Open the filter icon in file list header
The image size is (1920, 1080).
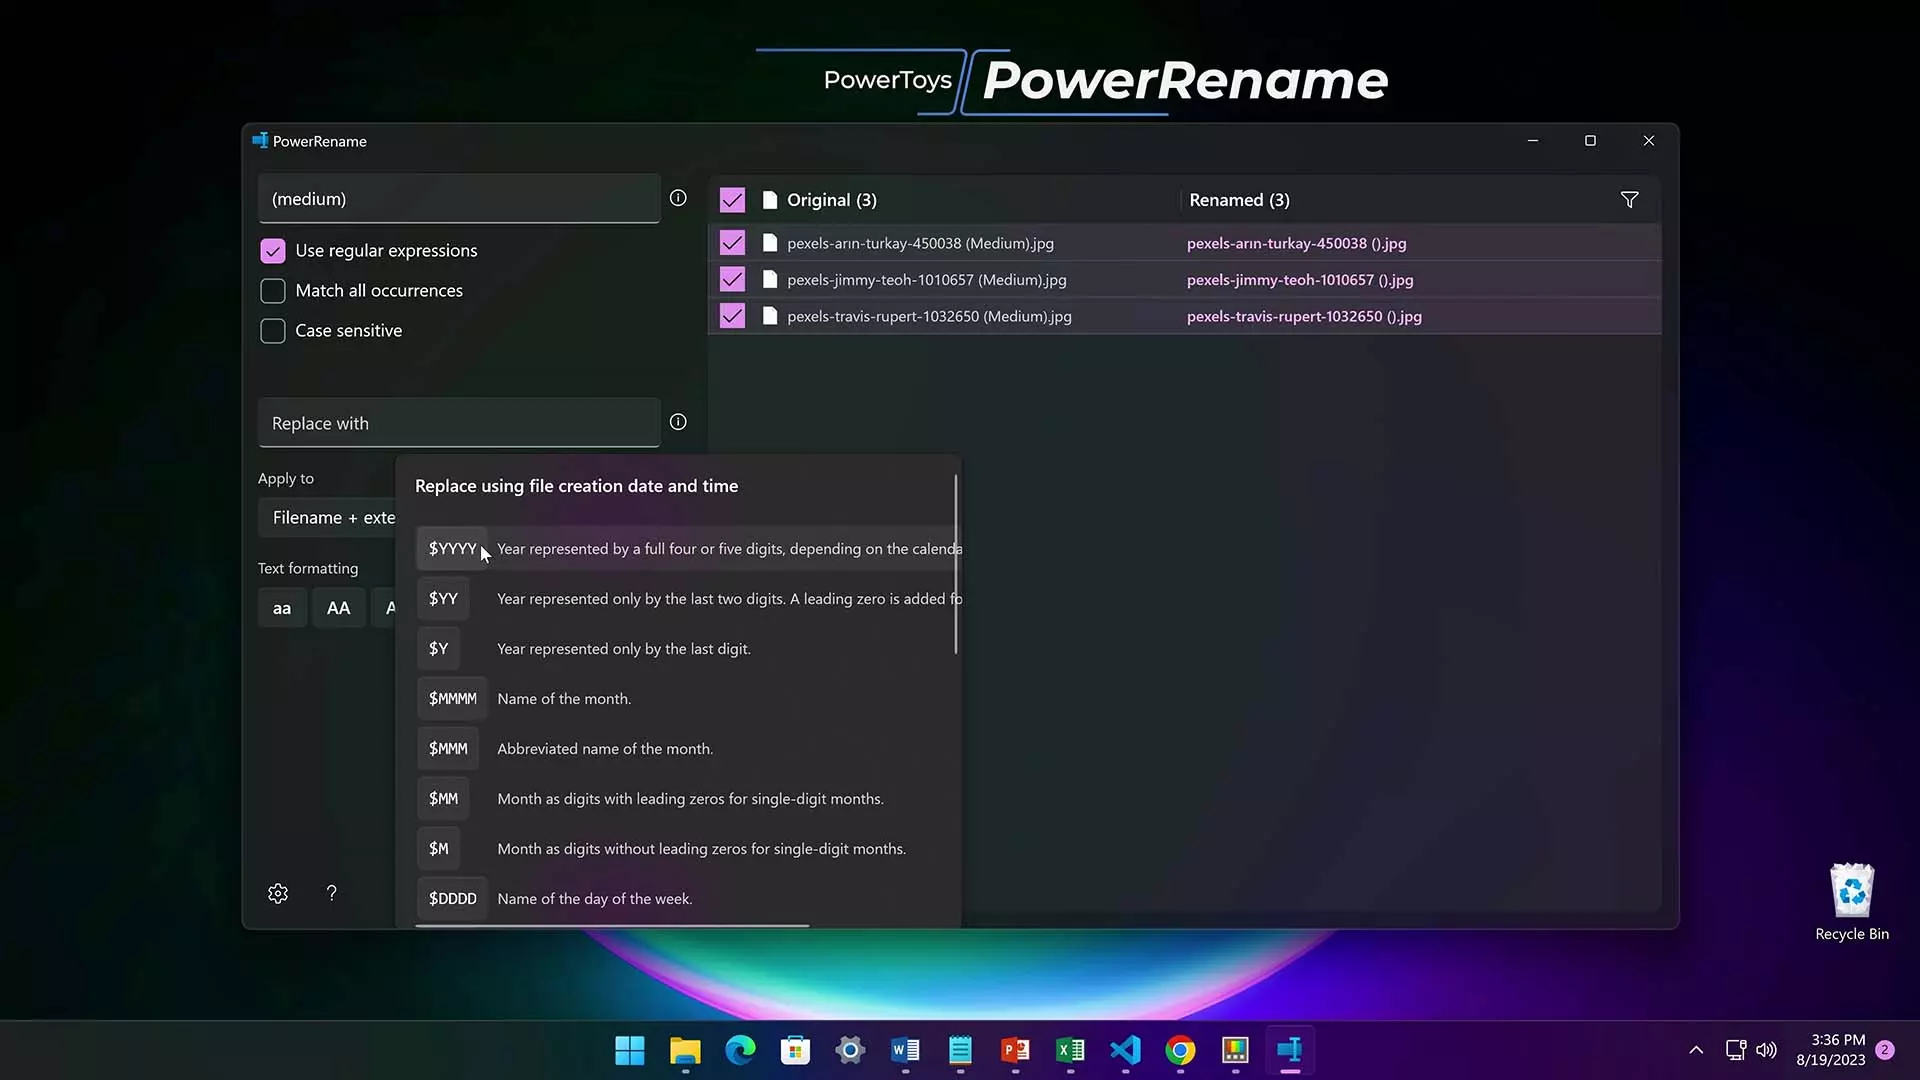(1629, 200)
